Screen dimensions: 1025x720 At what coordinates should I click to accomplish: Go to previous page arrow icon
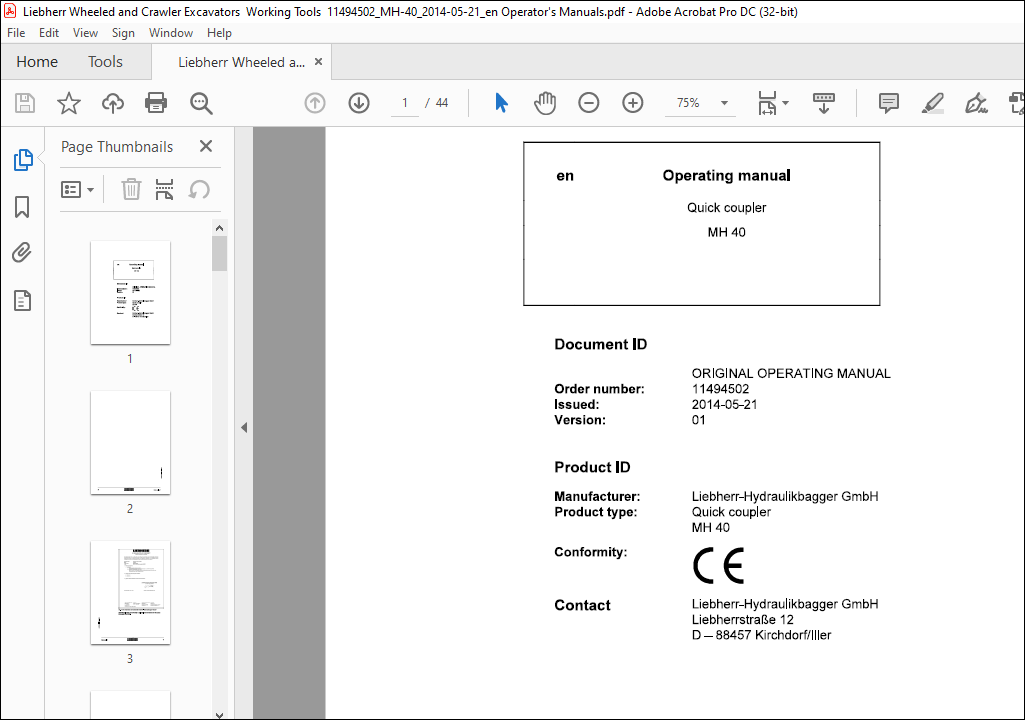(x=315, y=103)
